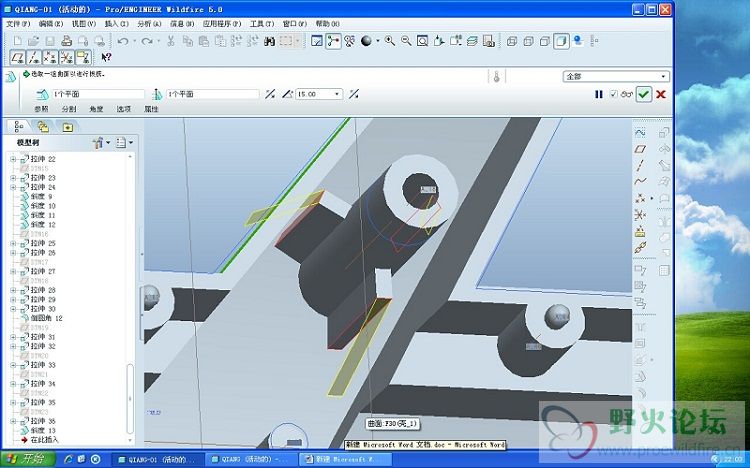This screenshot has height=468, width=750.
Task: Click the Zoom out magnifier icon
Action: pos(406,41)
